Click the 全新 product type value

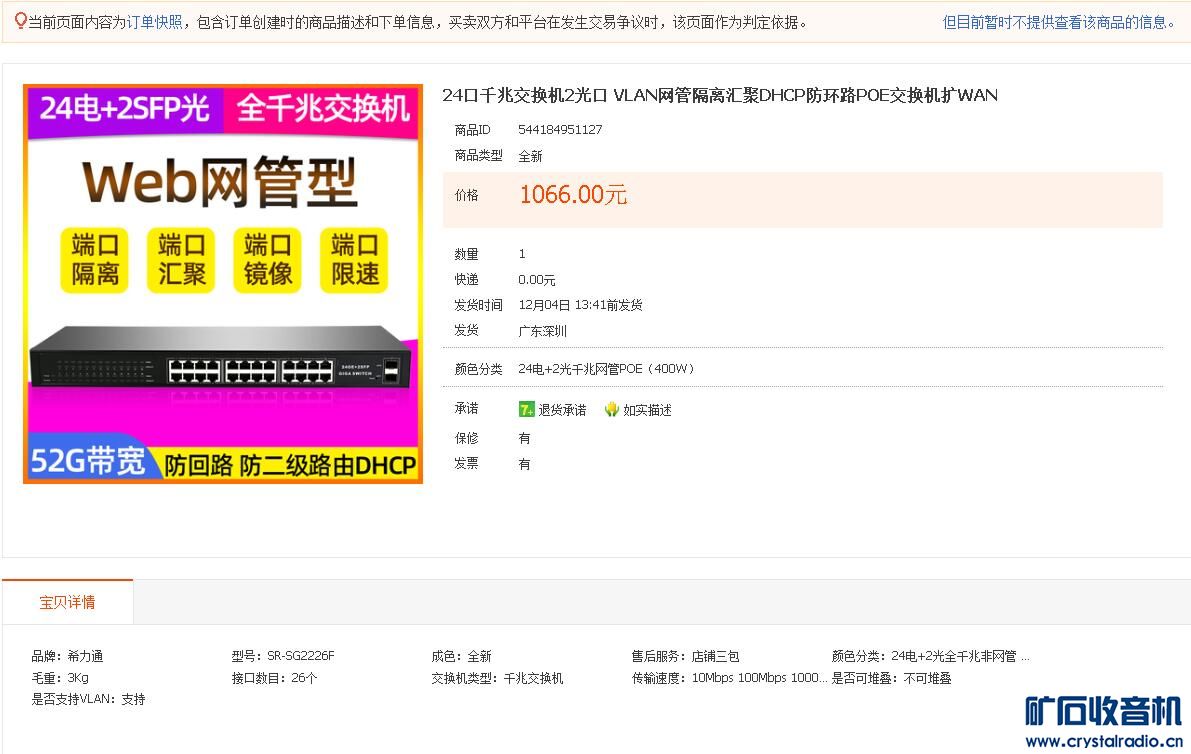pyautogui.click(x=530, y=156)
